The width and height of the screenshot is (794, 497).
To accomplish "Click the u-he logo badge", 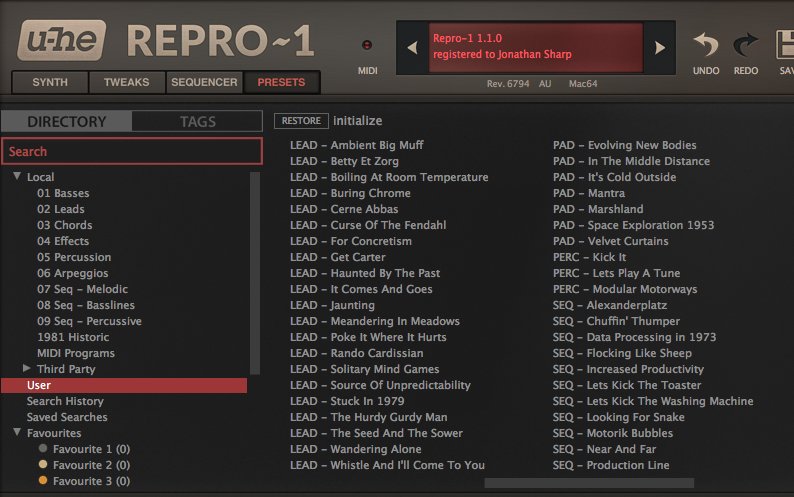I will pos(61,40).
